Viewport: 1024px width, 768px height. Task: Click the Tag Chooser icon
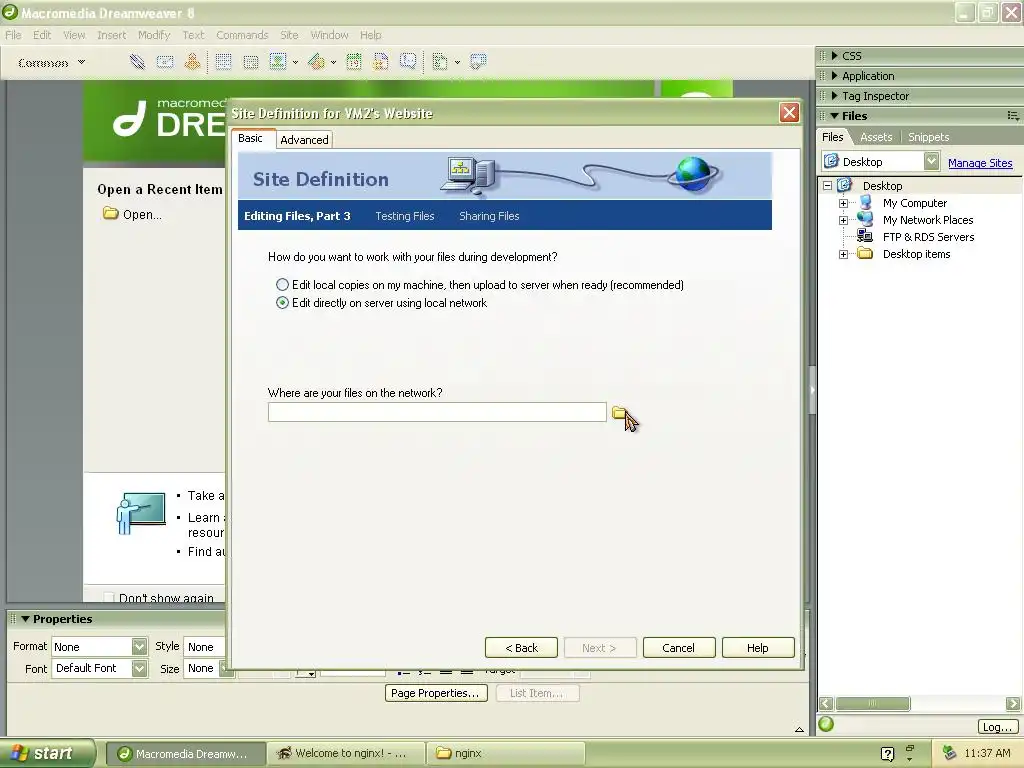(x=478, y=62)
